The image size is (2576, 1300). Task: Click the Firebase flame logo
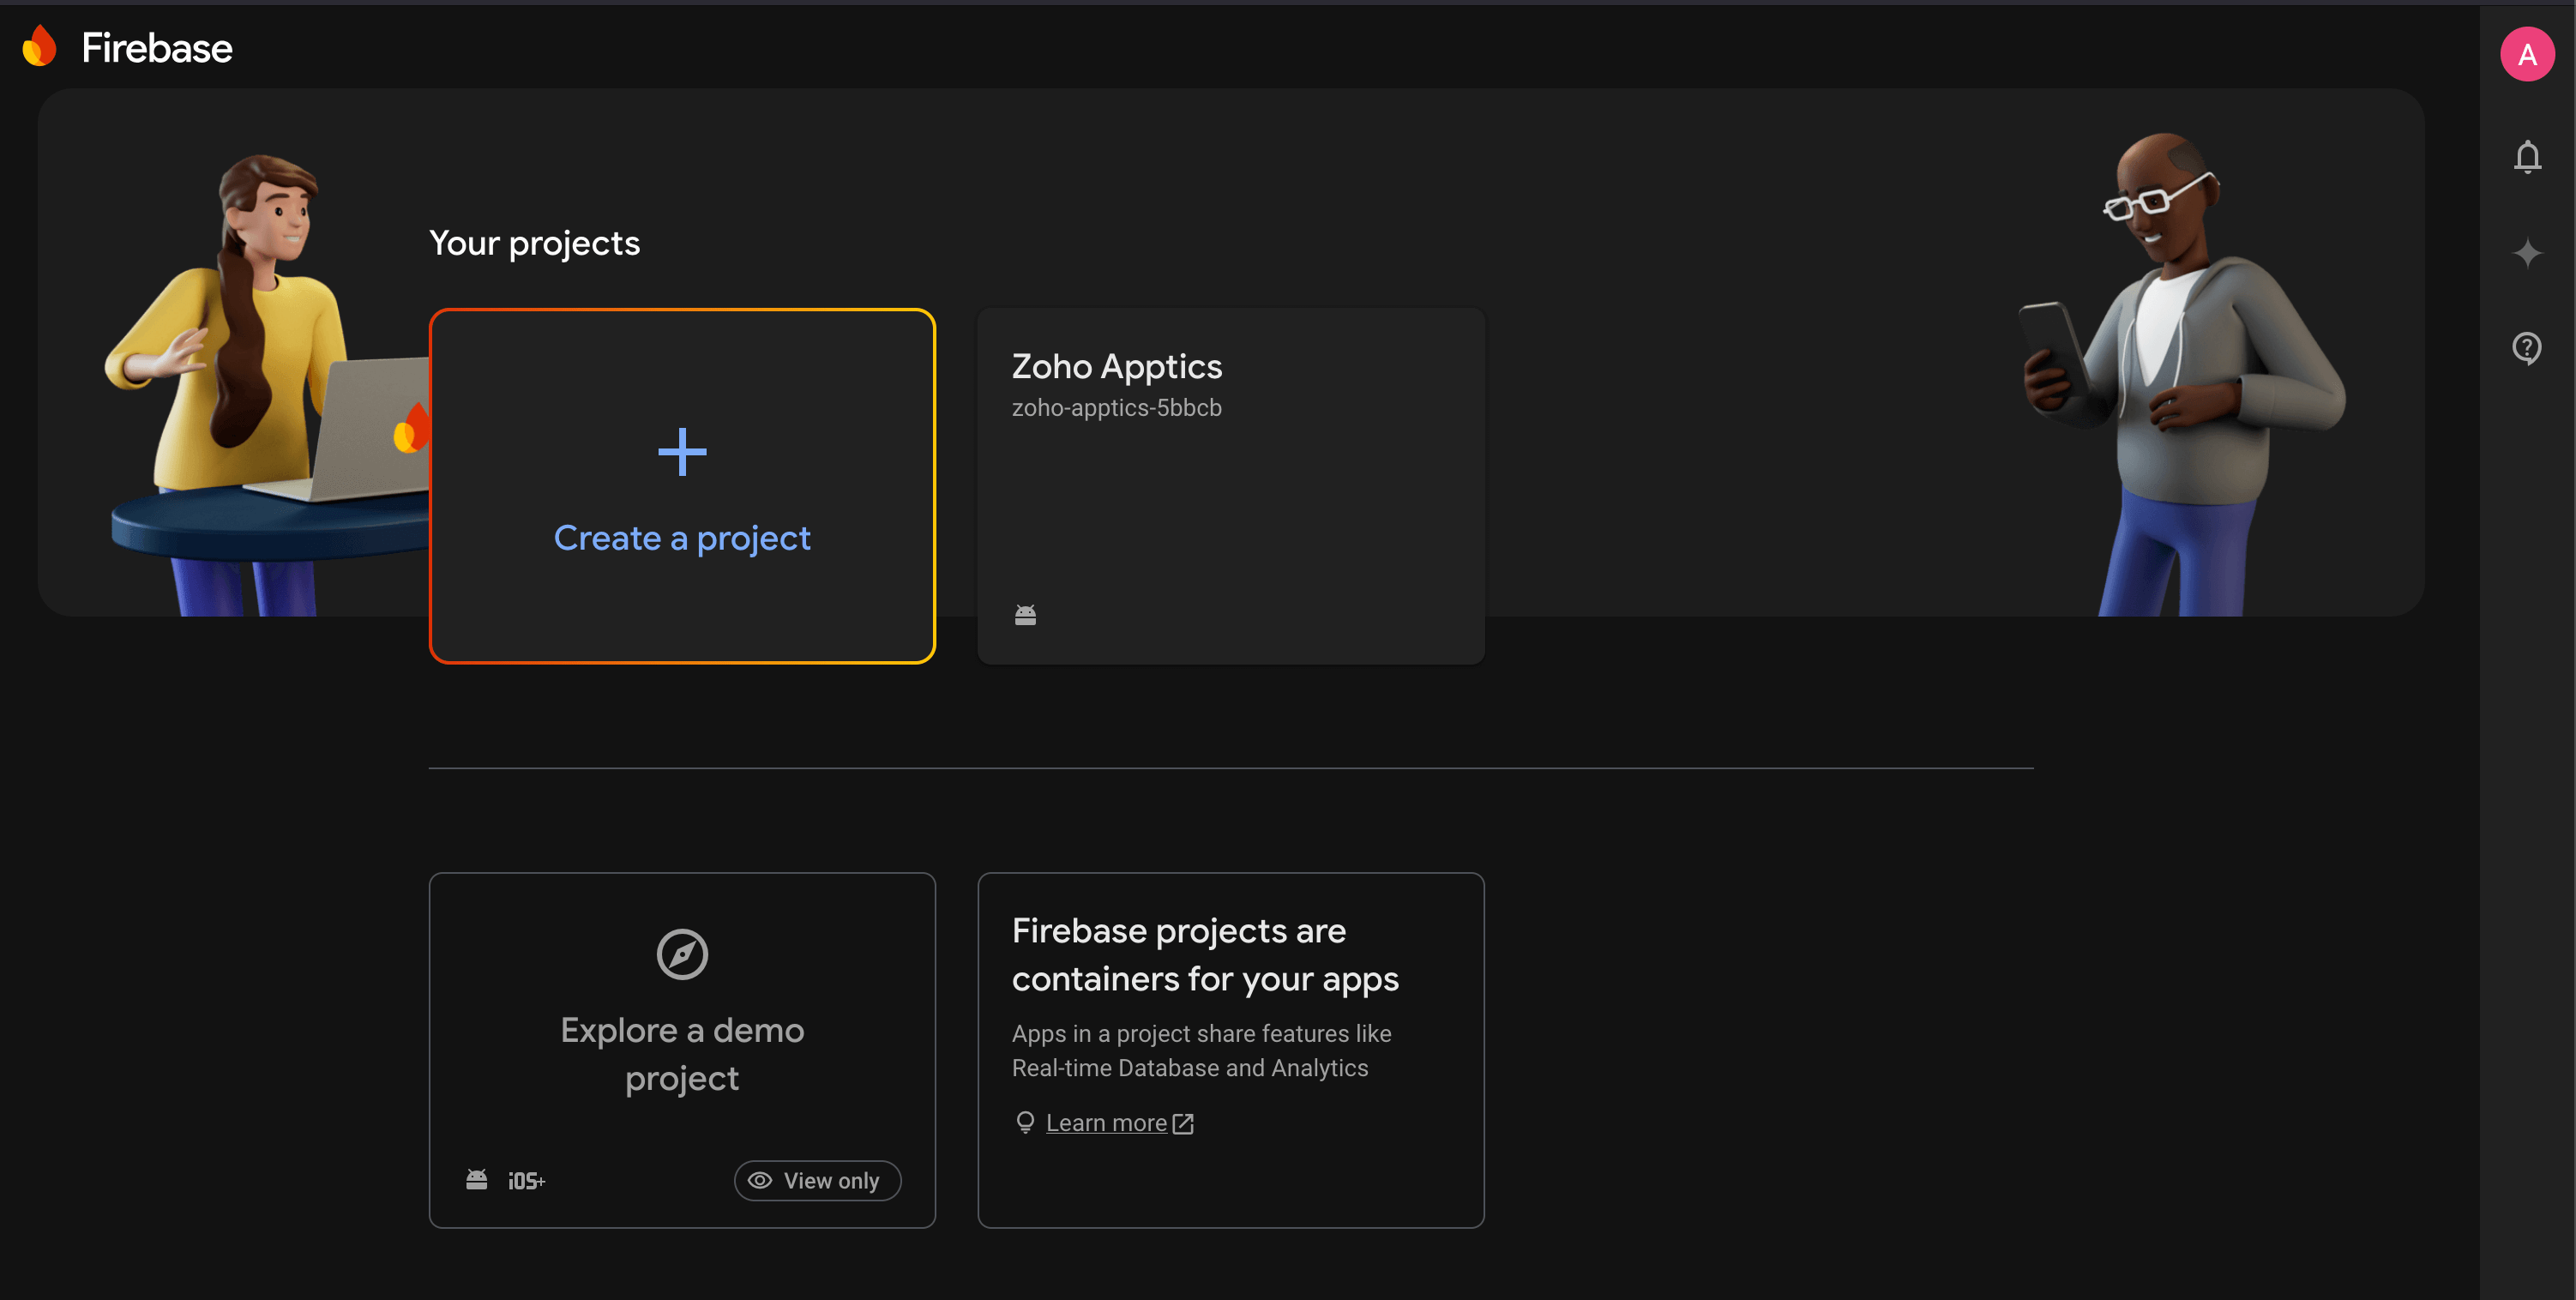click(x=40, y=47)
